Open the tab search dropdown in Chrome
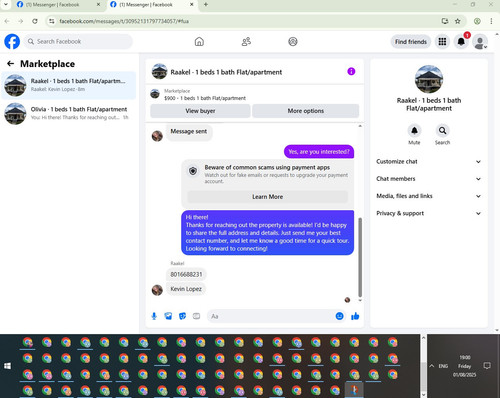Image resolution: width=500 pixels, height=398 pixels. 6,5
